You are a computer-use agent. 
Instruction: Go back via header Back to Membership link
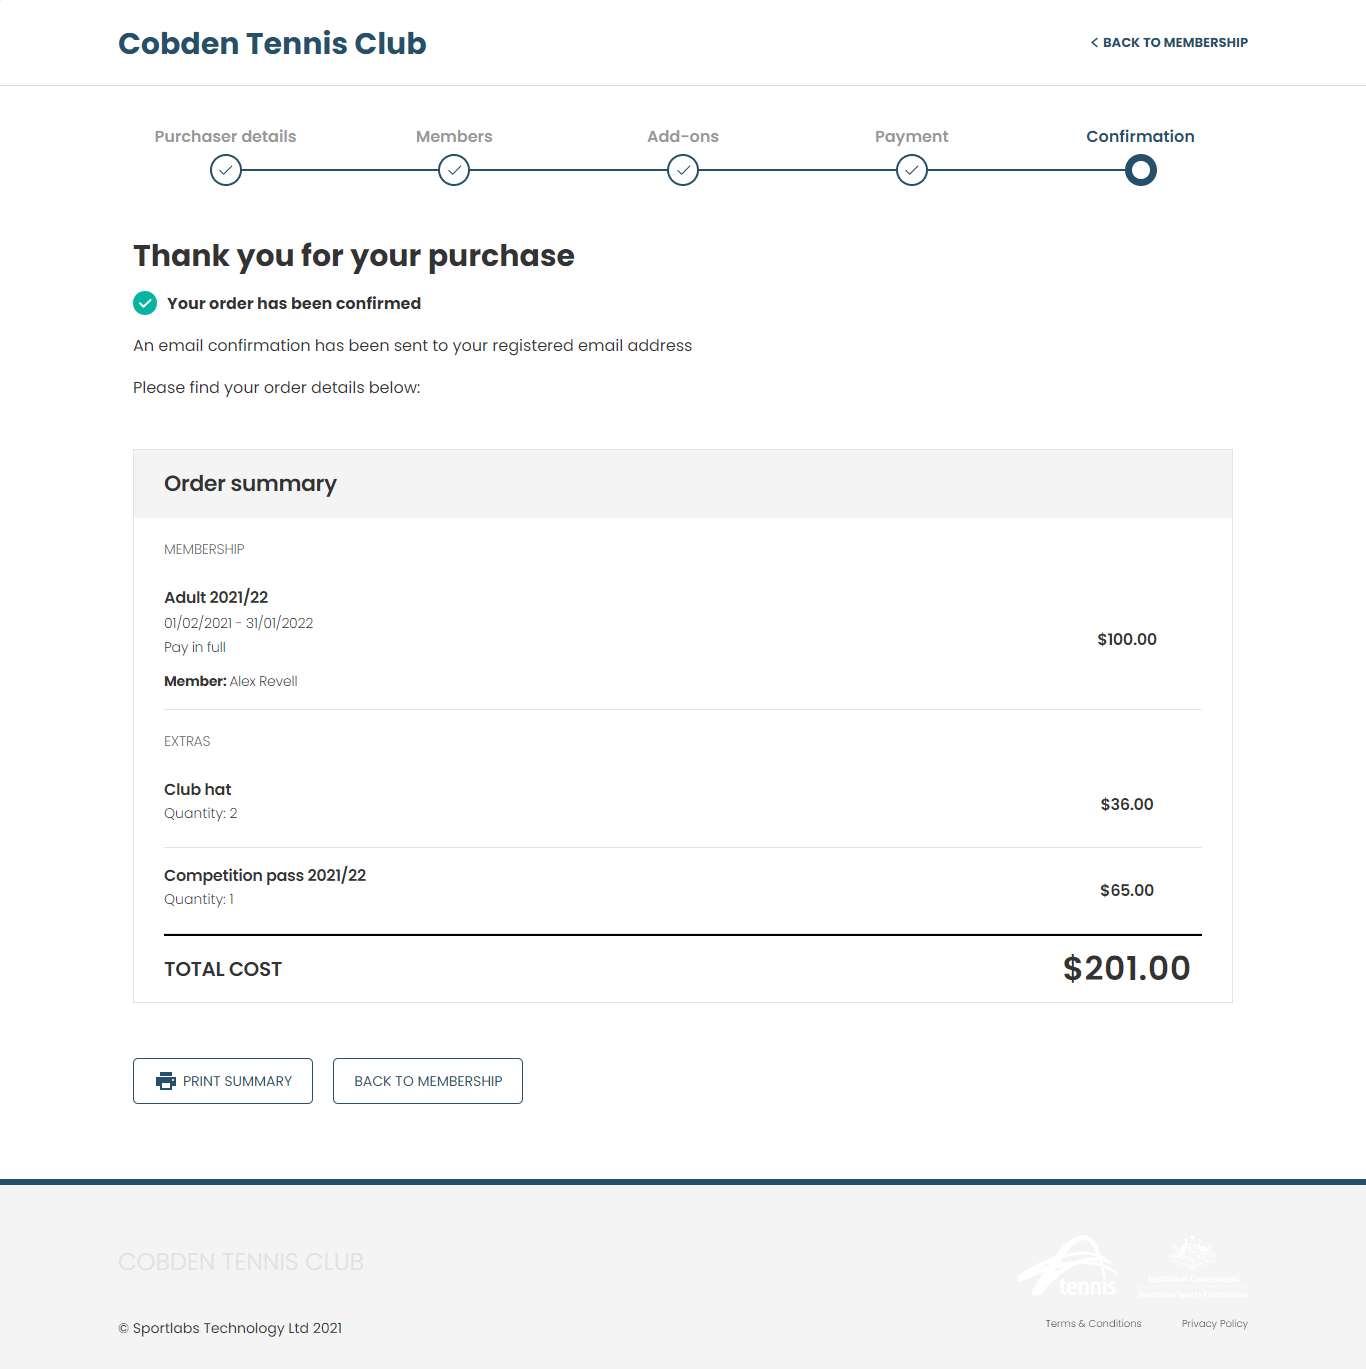[1169, 43]
